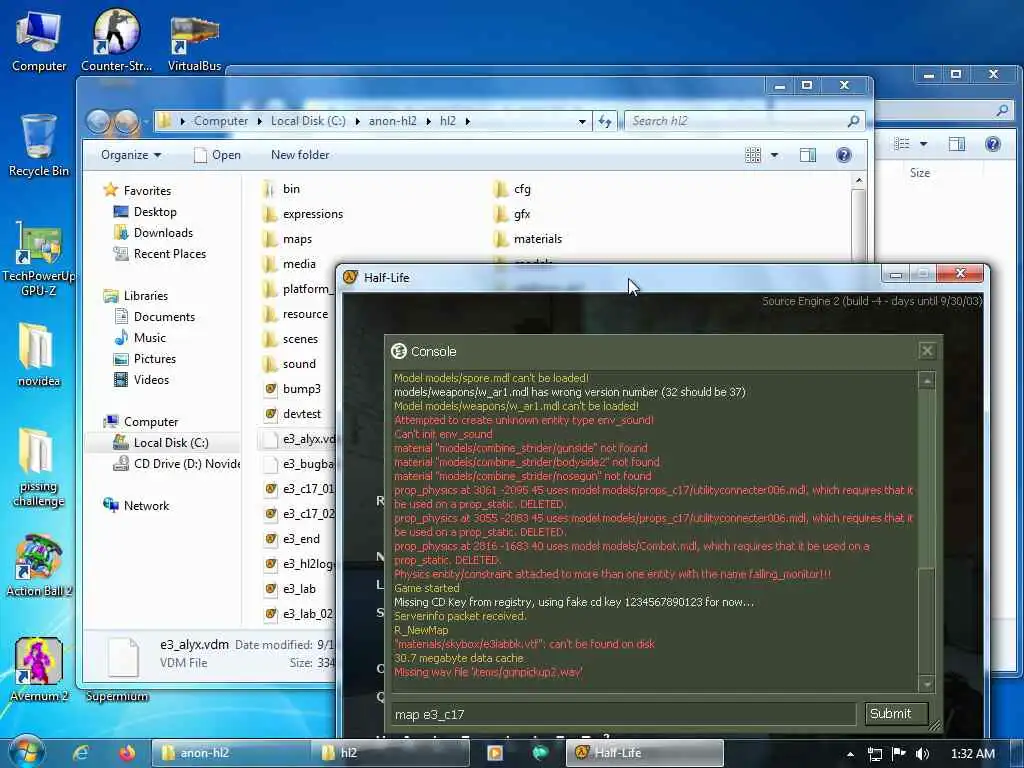Click the volume speaker tray icon
Image resolution: width=1024 pixels, height=768 pixels.
pos(922,754)
